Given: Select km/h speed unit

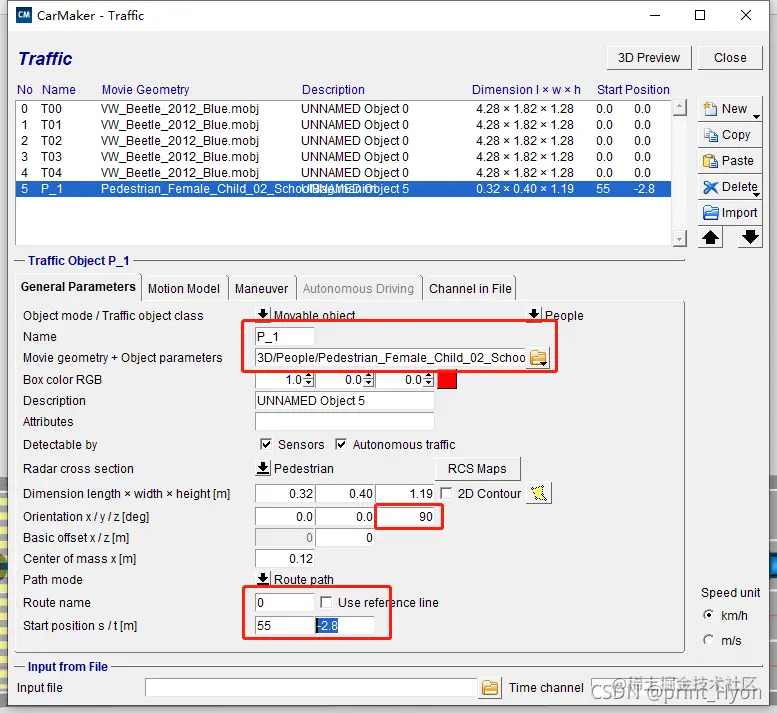Looking at the screenshot, I should coord(709,615).
